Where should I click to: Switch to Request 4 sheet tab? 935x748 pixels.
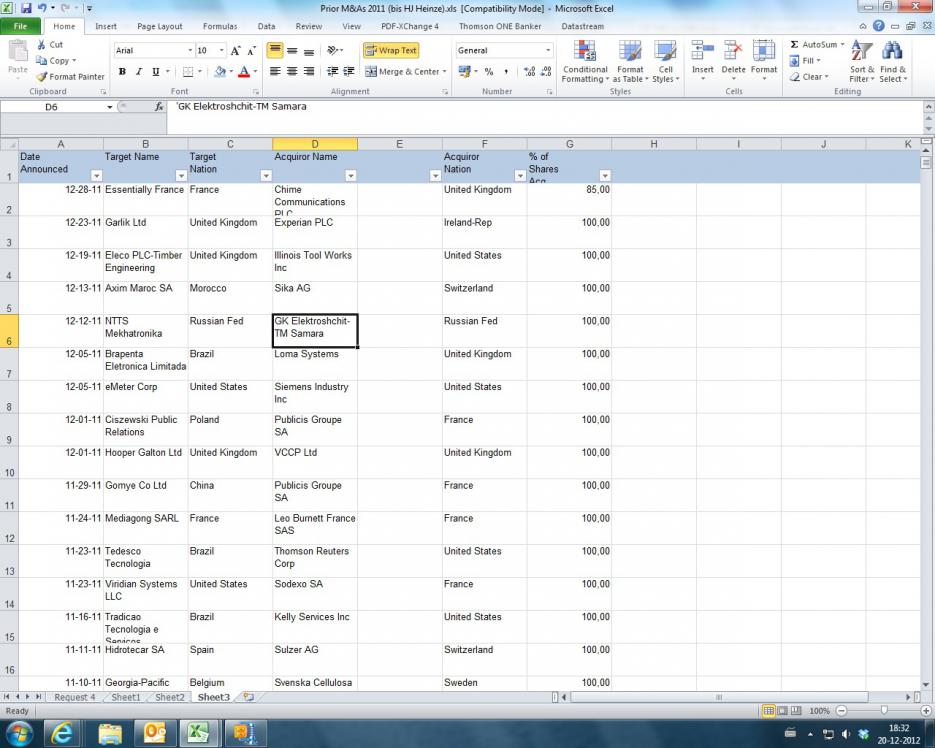(x=75, y=697)
